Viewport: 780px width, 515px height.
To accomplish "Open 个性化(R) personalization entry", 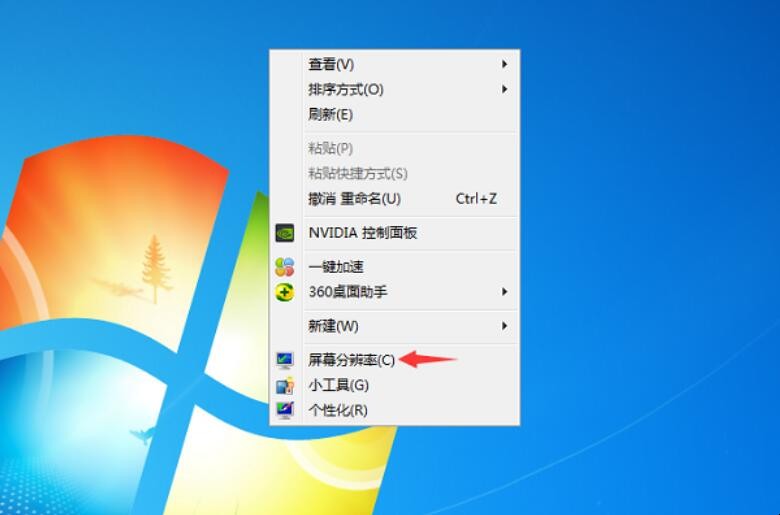I will [x=394, y=411].
